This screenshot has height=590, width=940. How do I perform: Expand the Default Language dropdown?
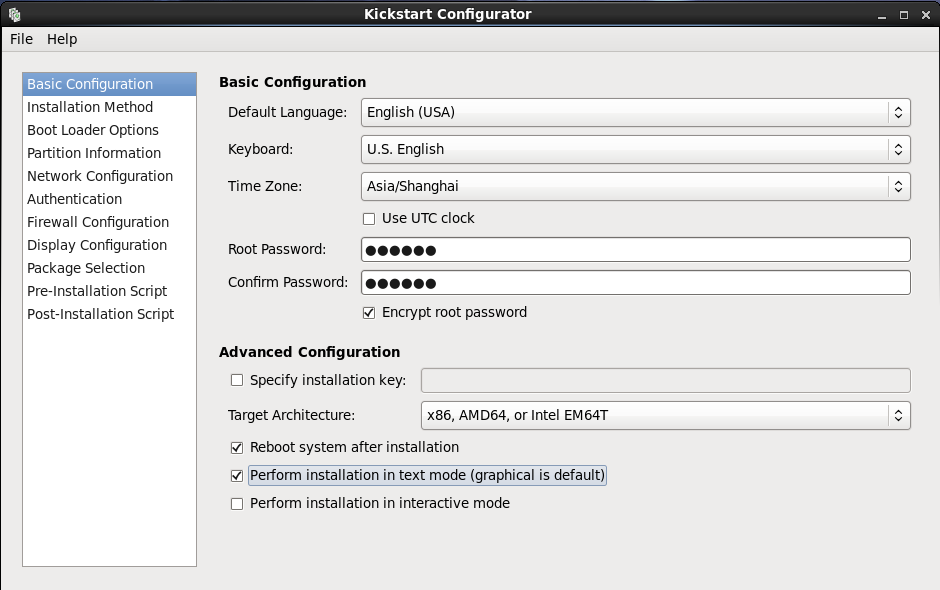coord(635,112)
